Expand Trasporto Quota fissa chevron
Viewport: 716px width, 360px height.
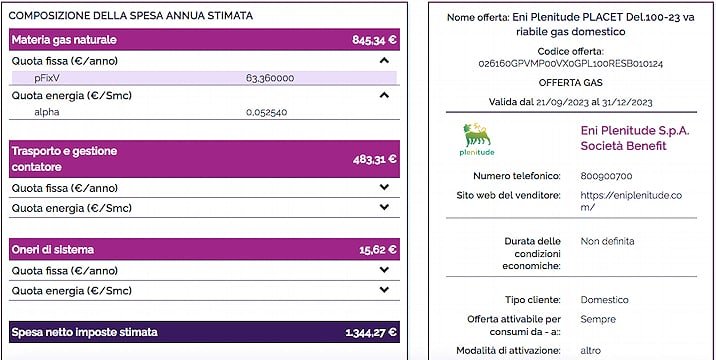[x=384, y=187]
